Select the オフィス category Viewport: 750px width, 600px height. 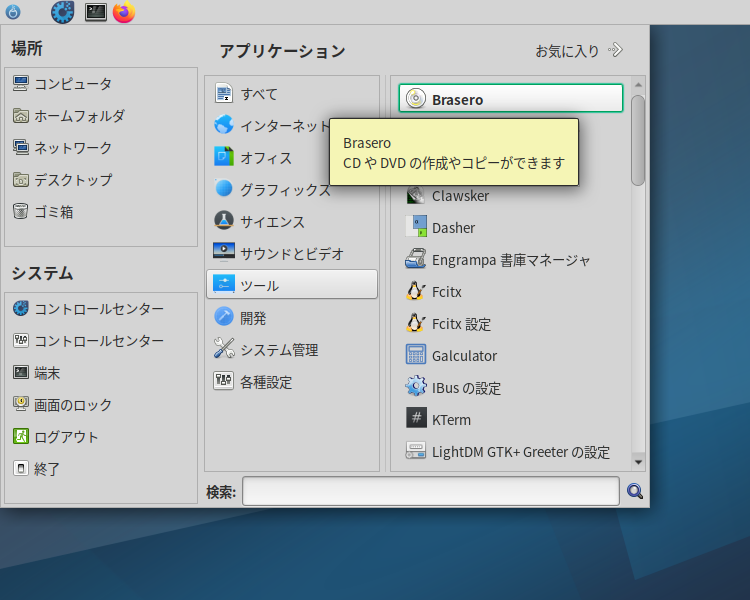292,157
